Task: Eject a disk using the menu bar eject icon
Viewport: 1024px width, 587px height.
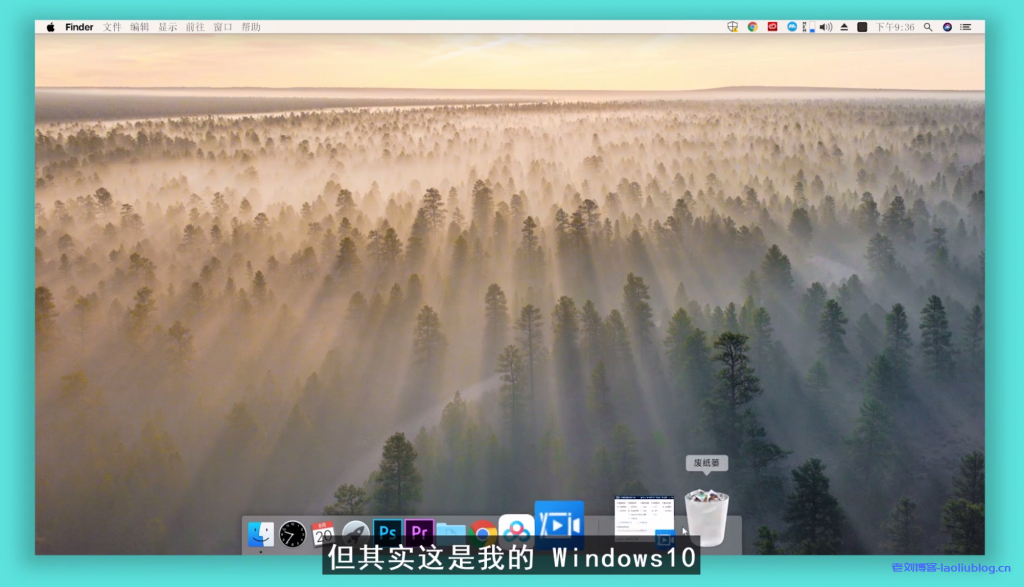Action: click(x=844, y=26)
